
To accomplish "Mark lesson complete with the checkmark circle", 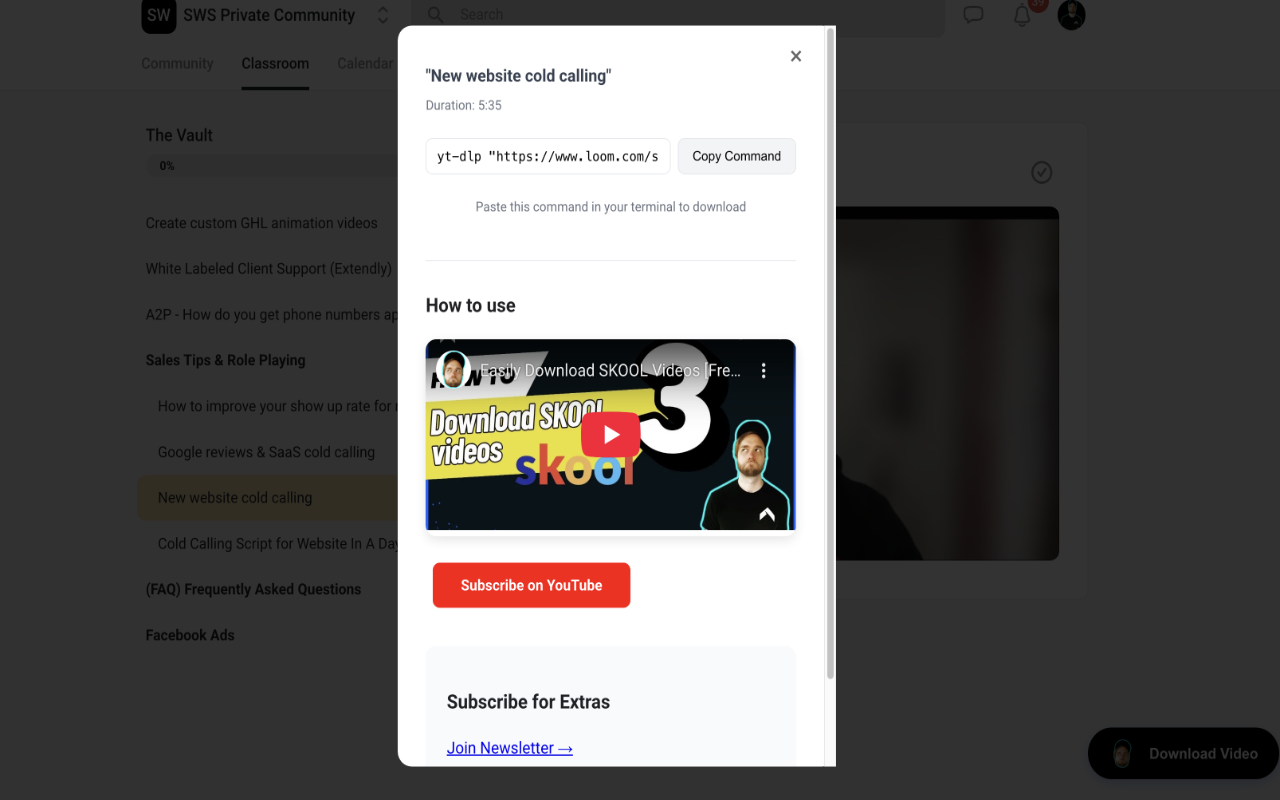I will pyautogui.click(x=1041, y=173).
